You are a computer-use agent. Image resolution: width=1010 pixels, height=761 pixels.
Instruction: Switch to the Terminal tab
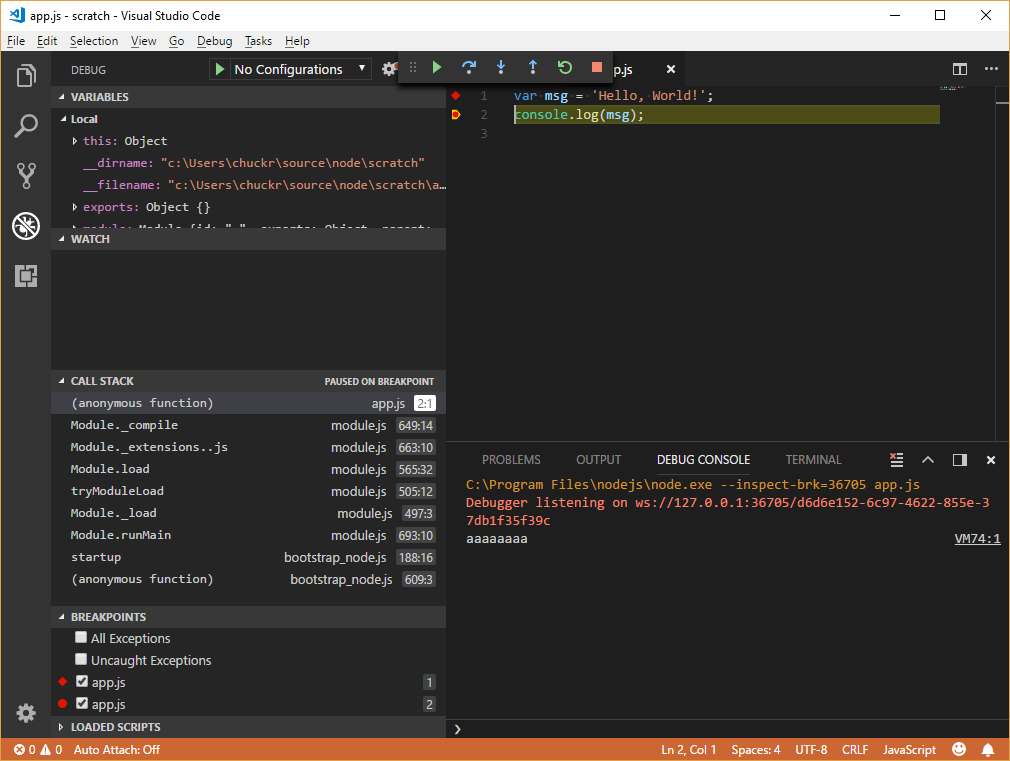point(813,460)
